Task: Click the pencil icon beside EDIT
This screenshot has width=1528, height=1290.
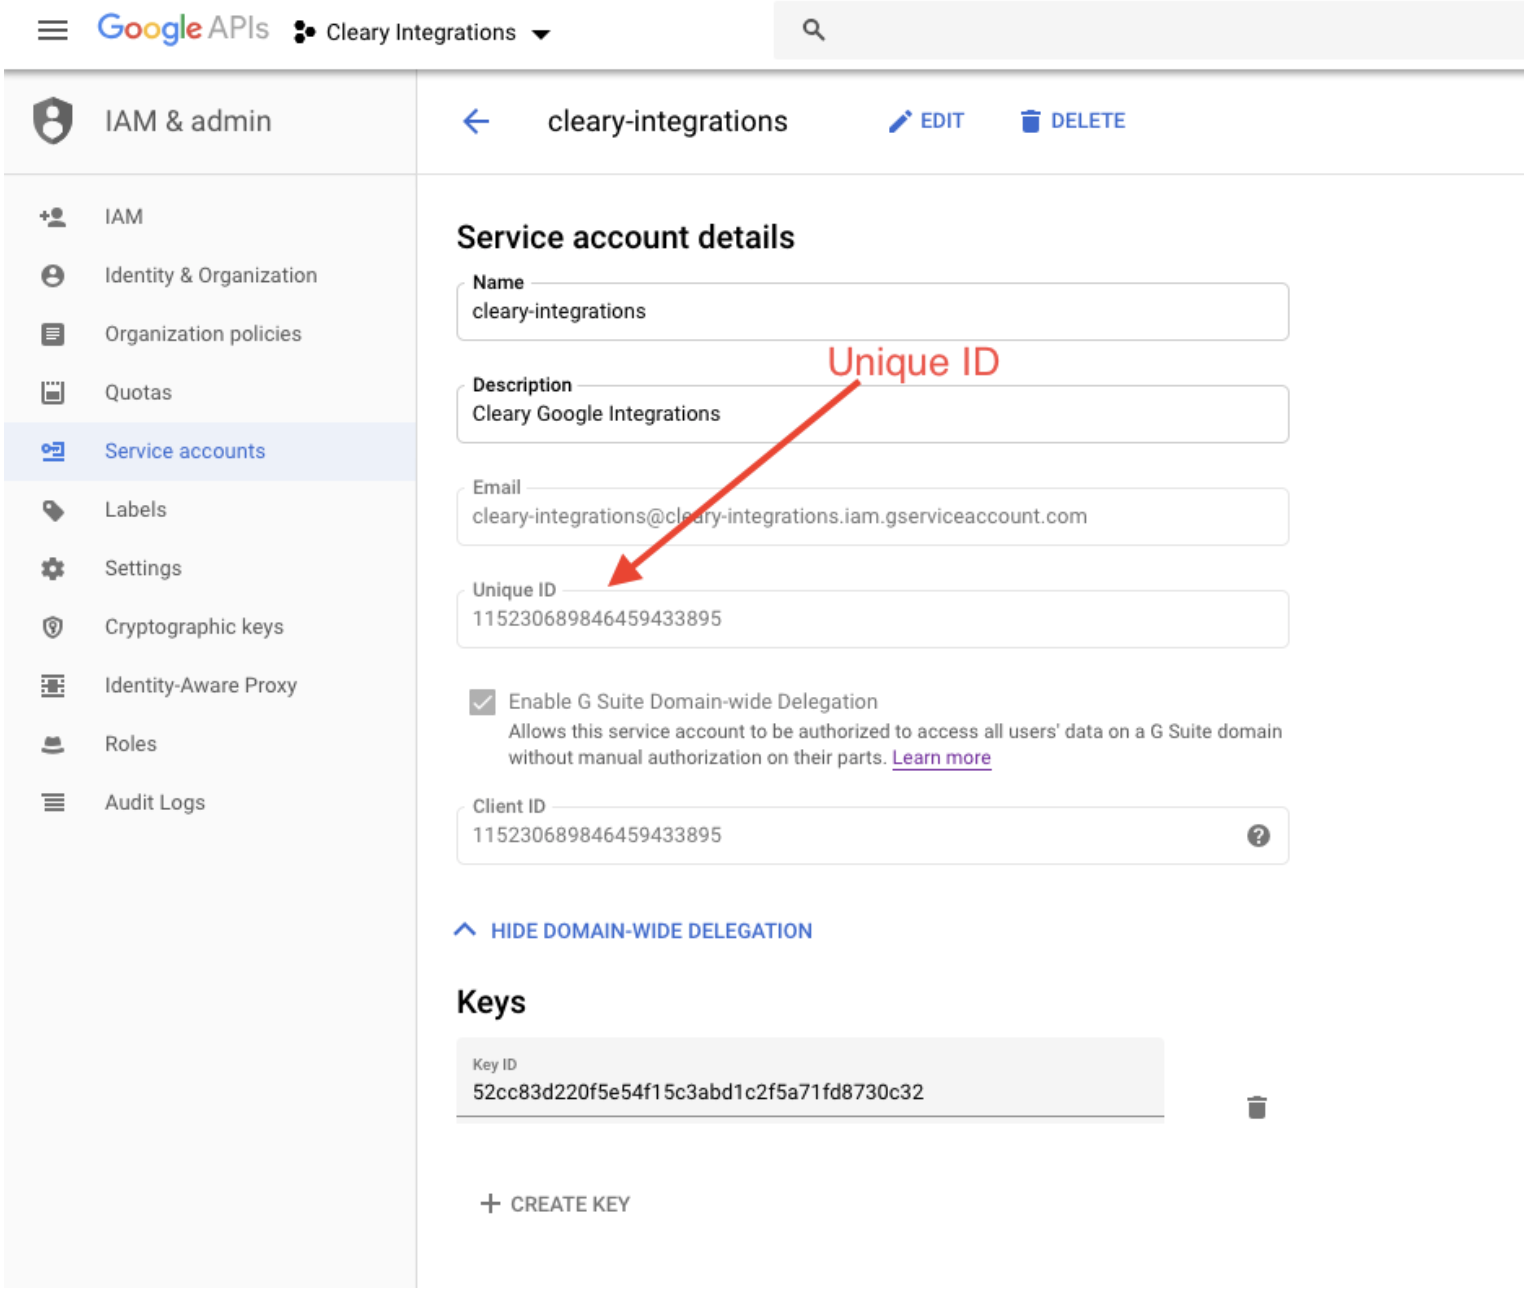Action: coord(900,121)
